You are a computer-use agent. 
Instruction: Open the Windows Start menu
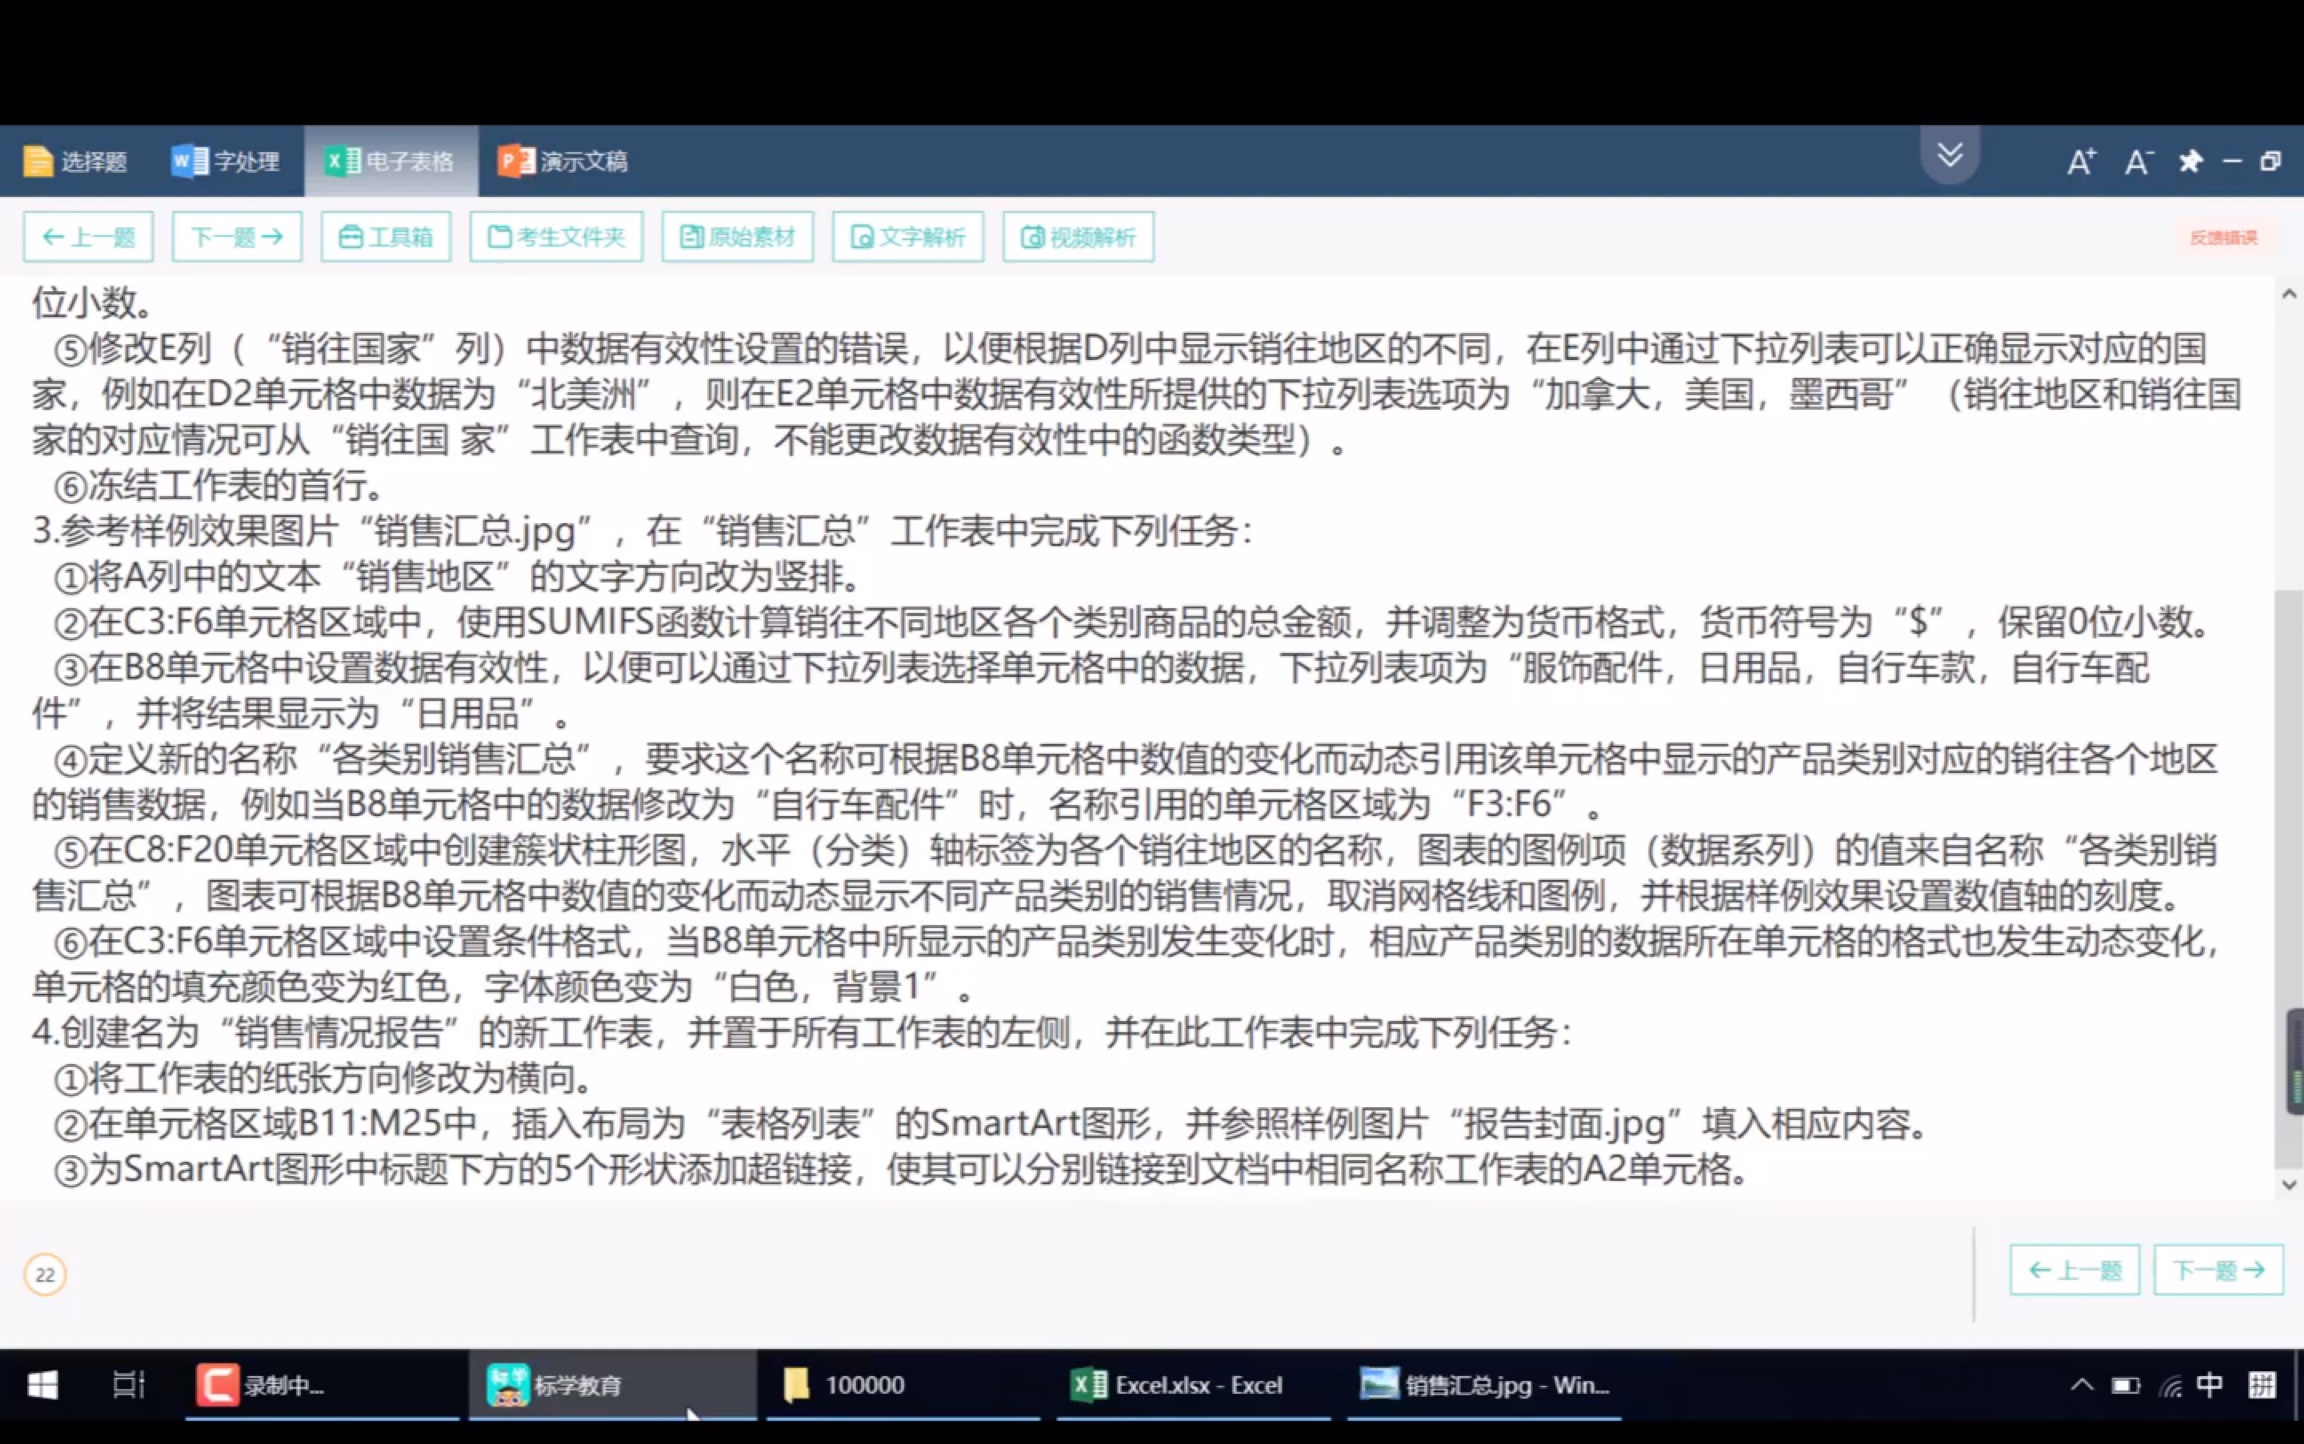[43, 1385]
